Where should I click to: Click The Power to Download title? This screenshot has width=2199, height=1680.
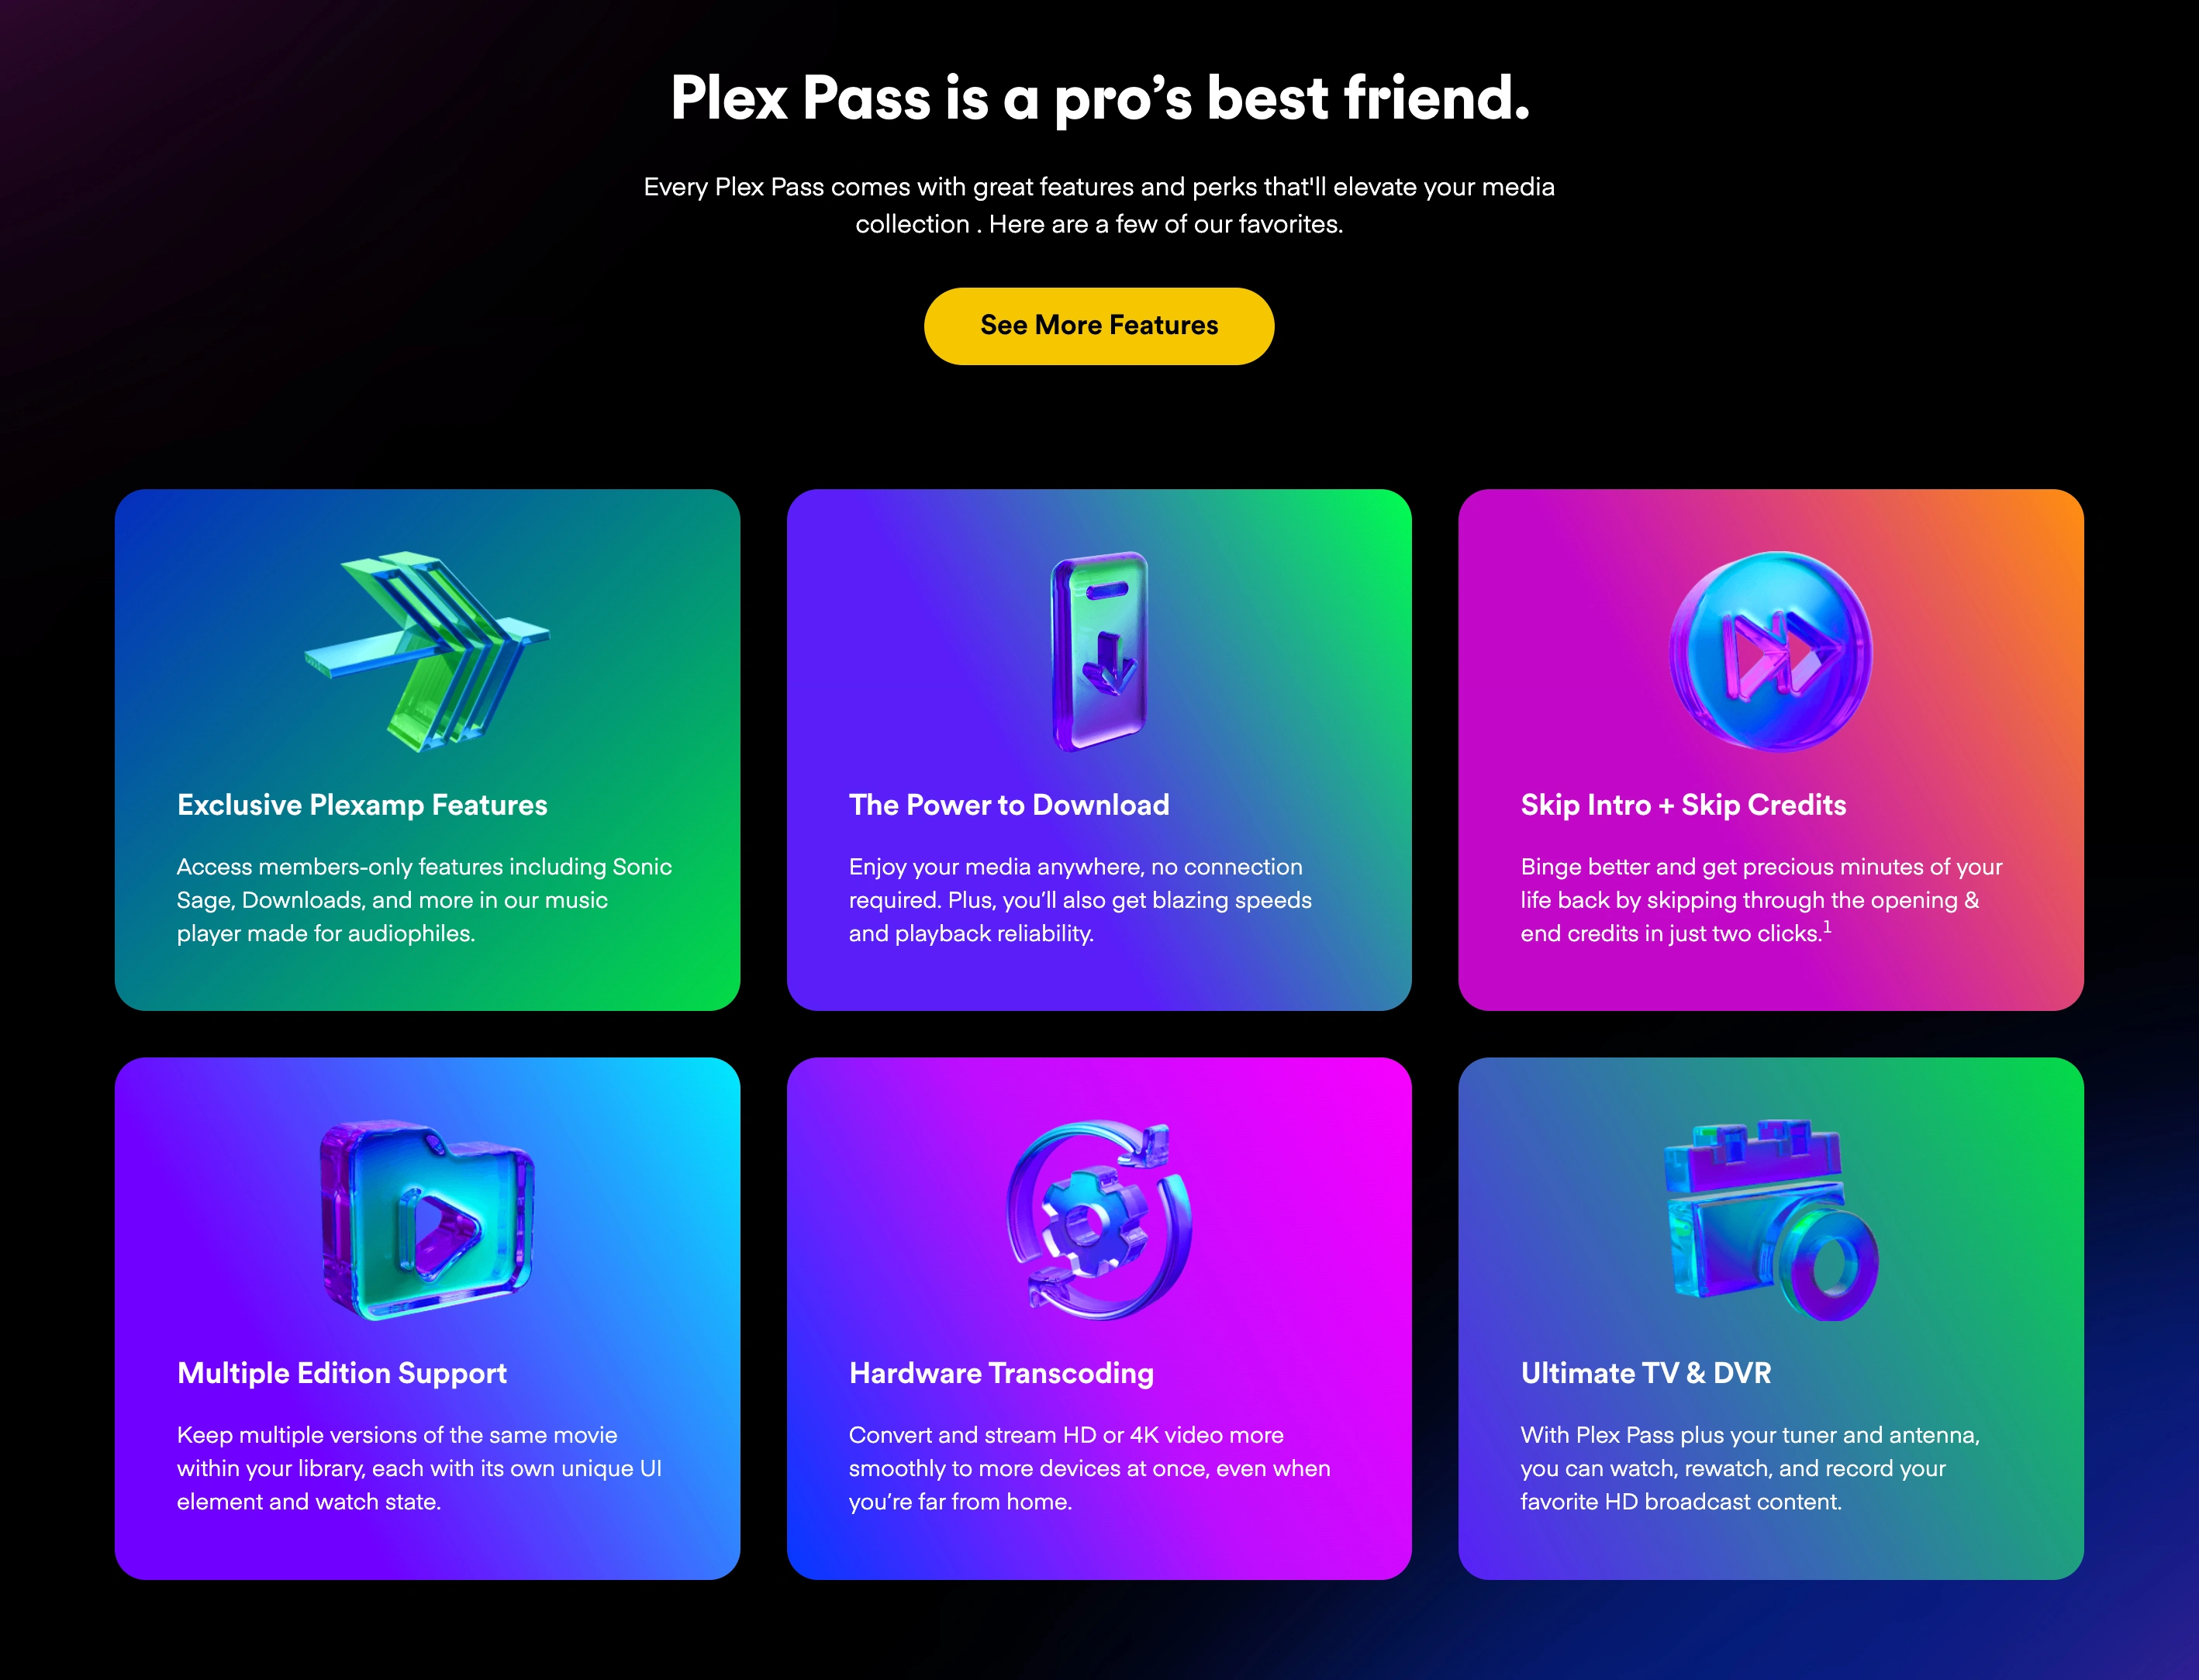click(x=1009, y=805)
